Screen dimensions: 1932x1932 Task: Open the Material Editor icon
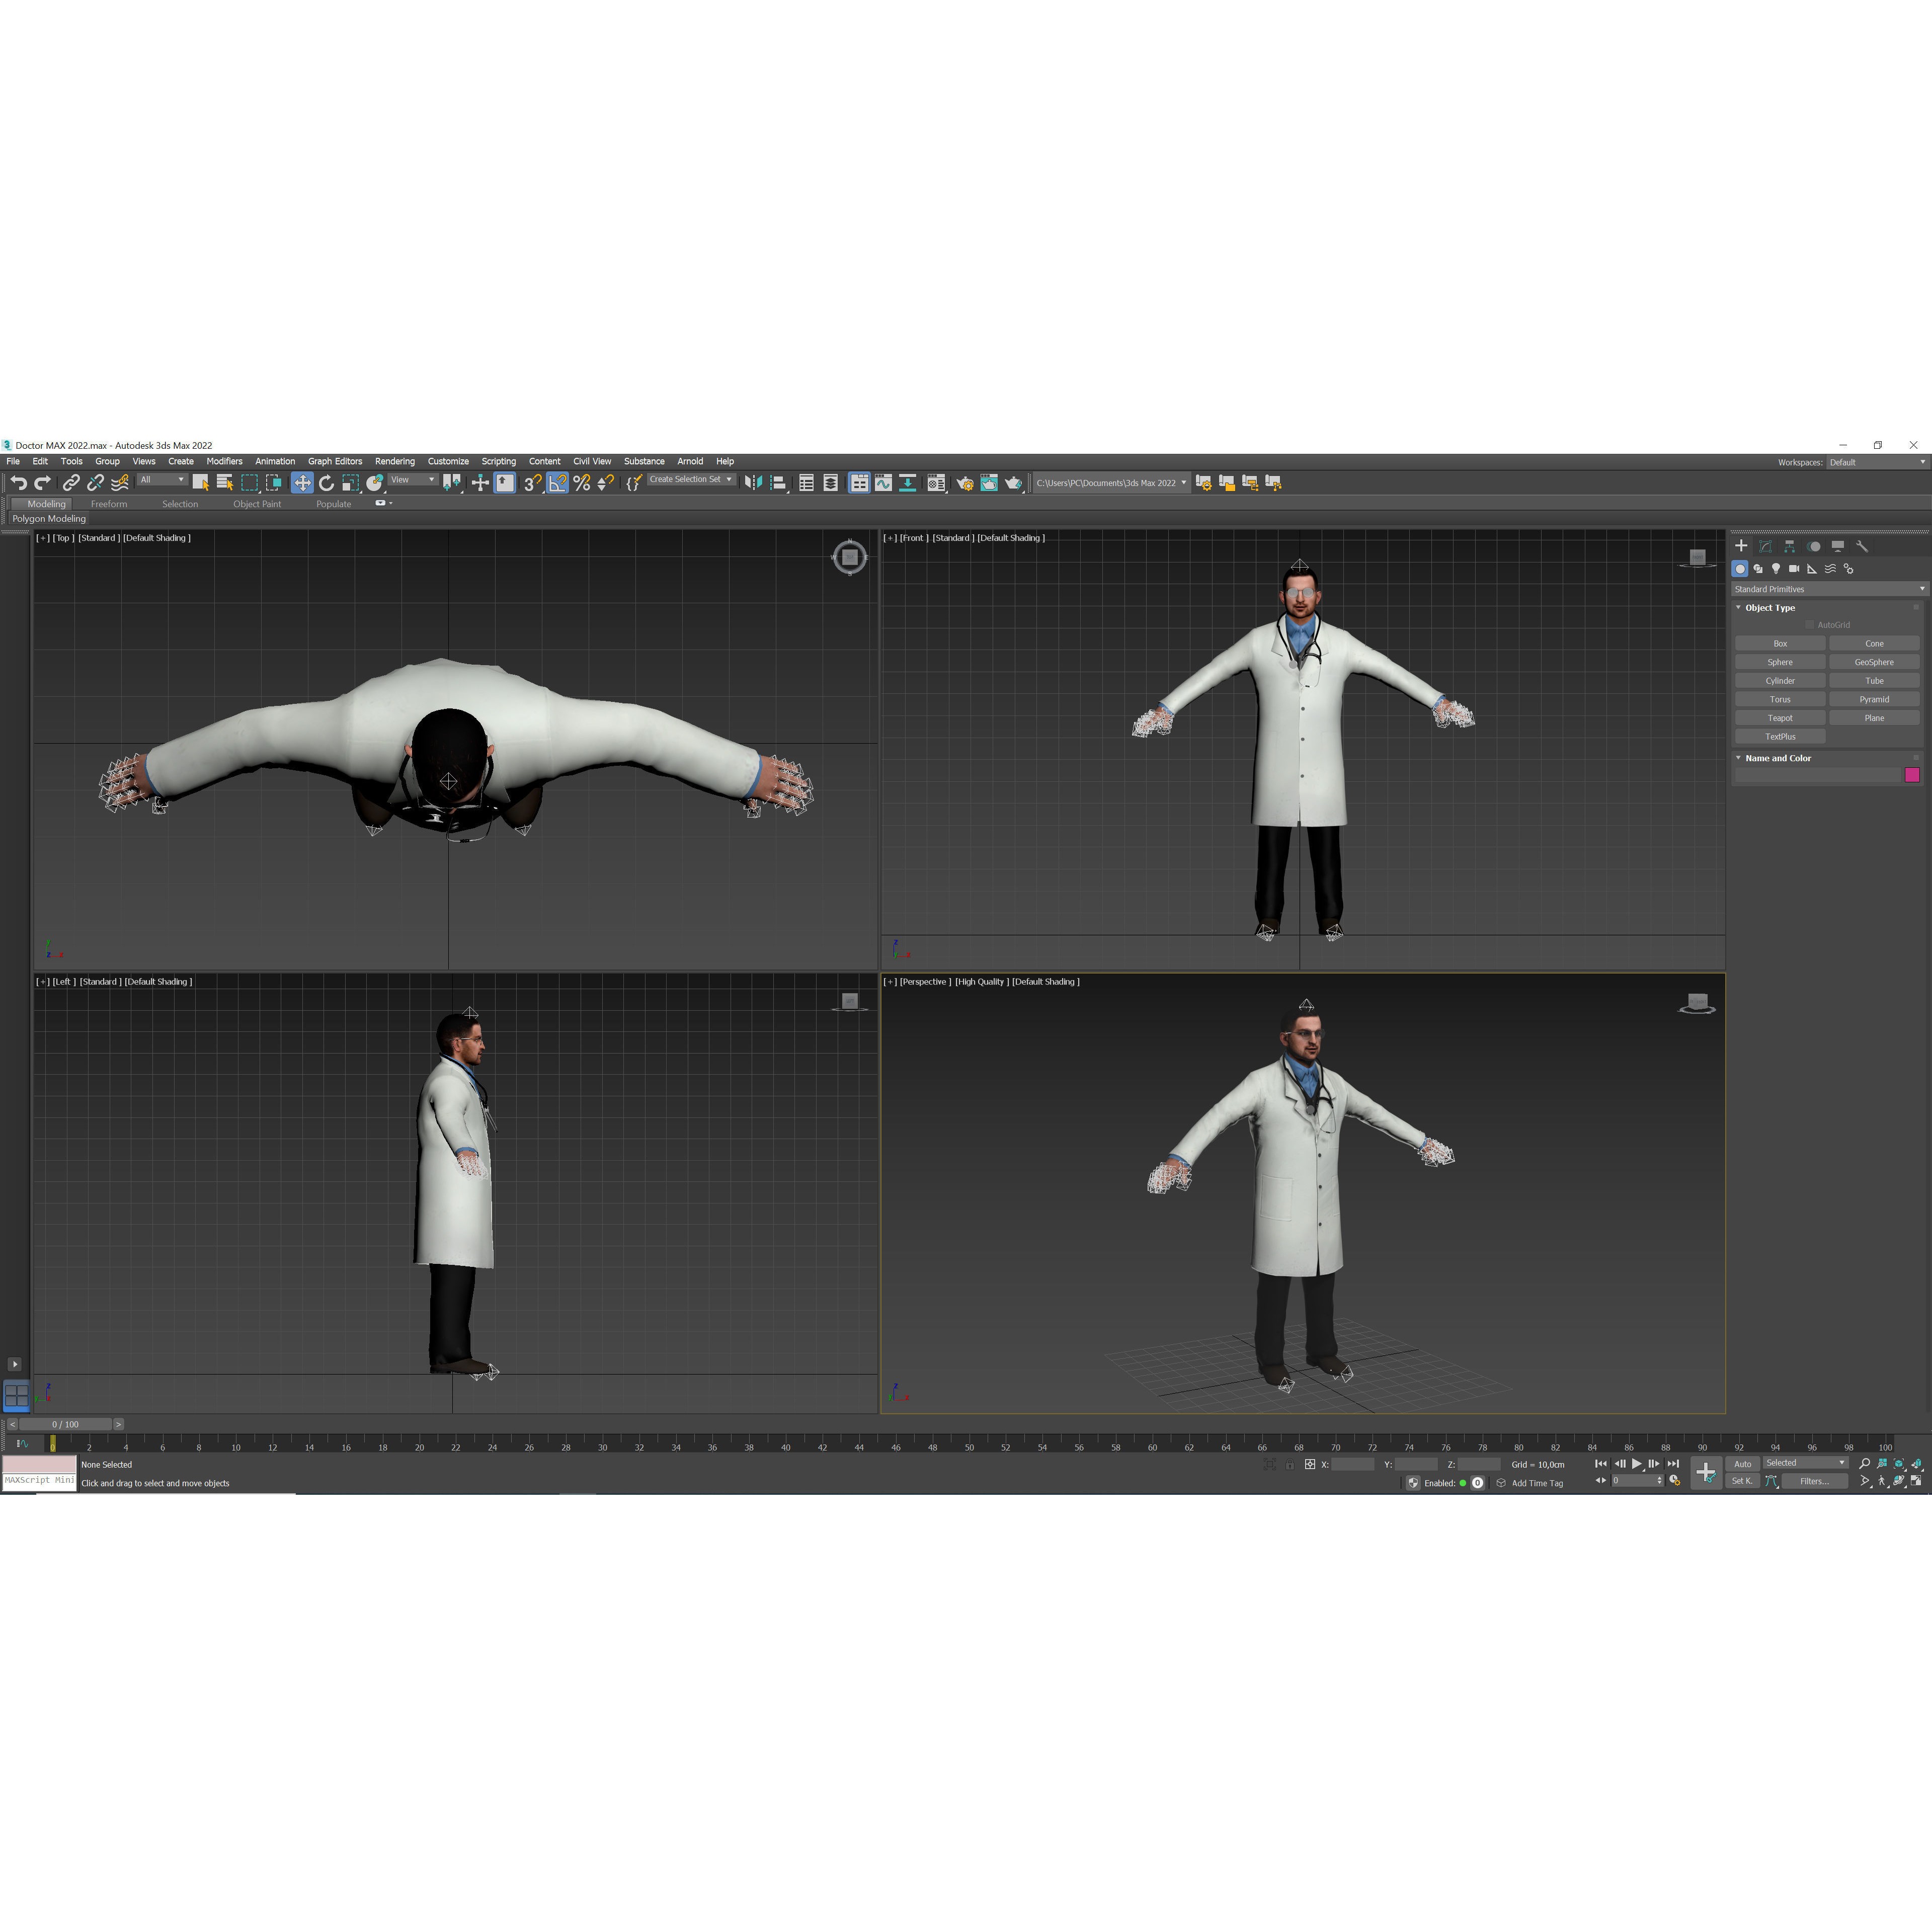937,483
